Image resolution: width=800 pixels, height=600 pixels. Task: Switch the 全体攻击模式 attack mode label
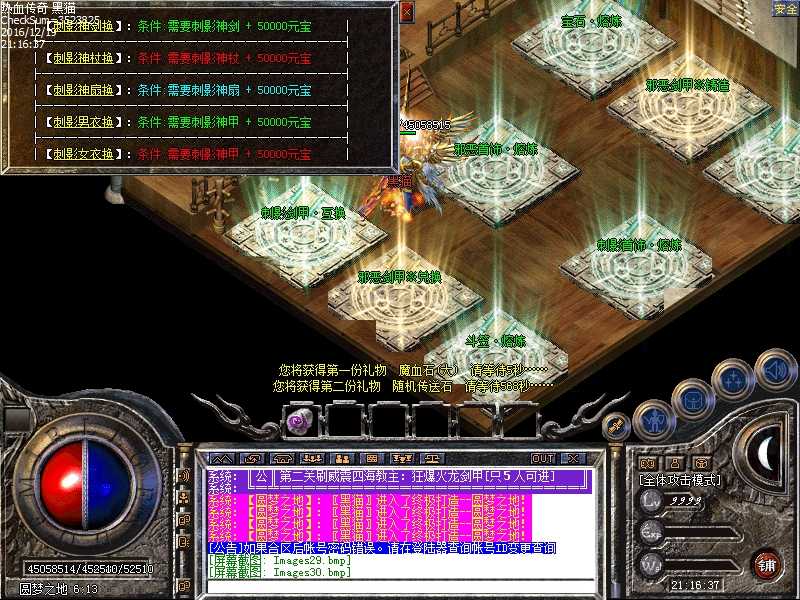(x=680, y=480)
